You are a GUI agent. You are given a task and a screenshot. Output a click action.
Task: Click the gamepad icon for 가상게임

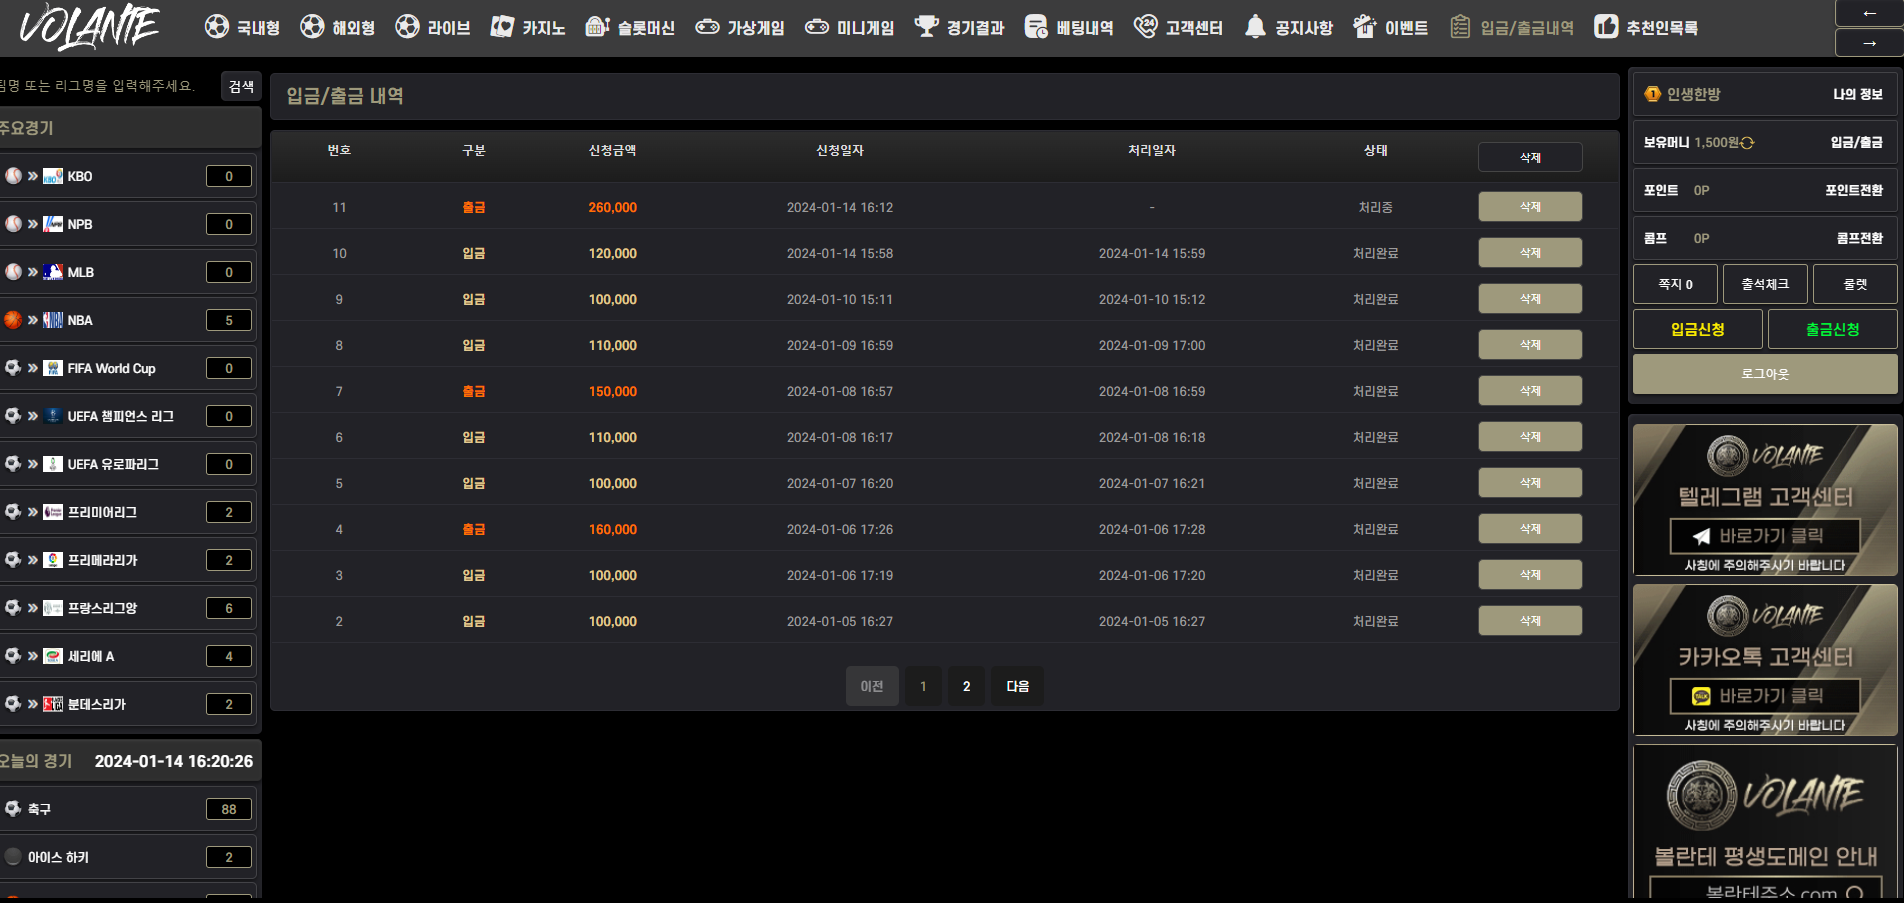(707, 27)
